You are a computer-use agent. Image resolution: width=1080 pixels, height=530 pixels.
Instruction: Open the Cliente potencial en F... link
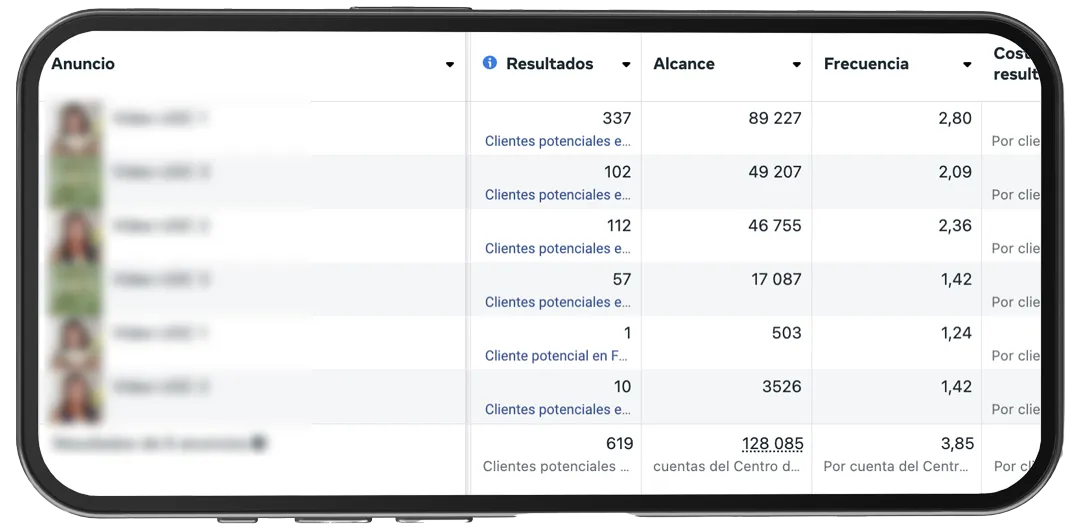click(x=557, y=356)
